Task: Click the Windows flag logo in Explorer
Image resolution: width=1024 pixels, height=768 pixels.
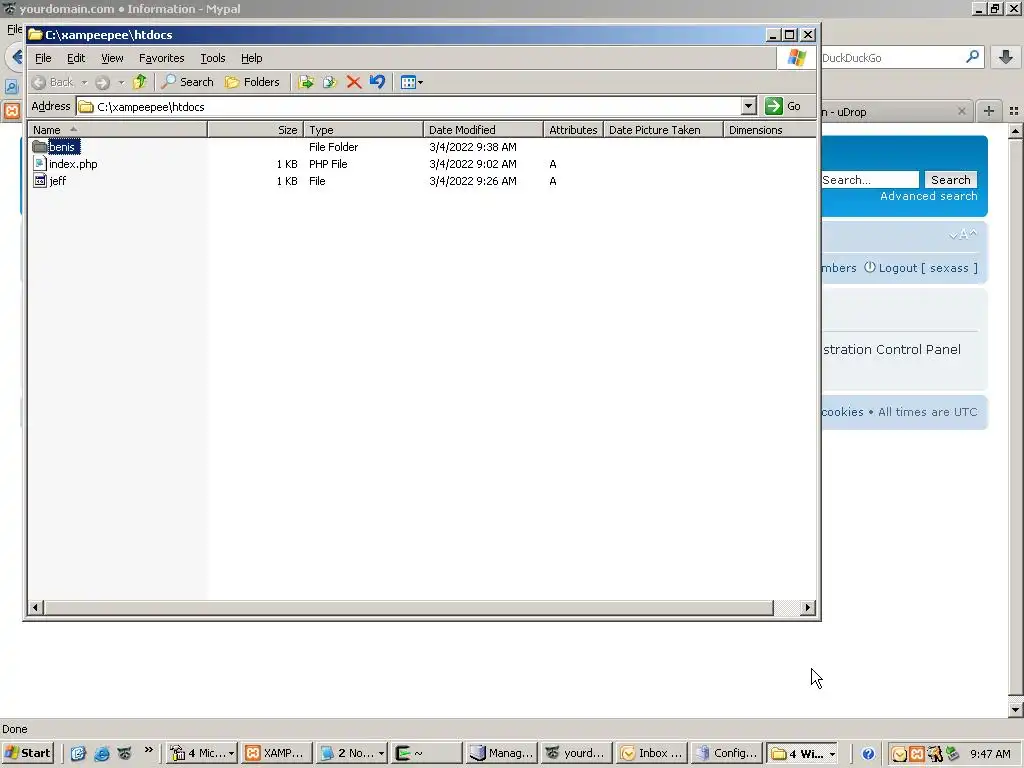Action: coord(796,58)
